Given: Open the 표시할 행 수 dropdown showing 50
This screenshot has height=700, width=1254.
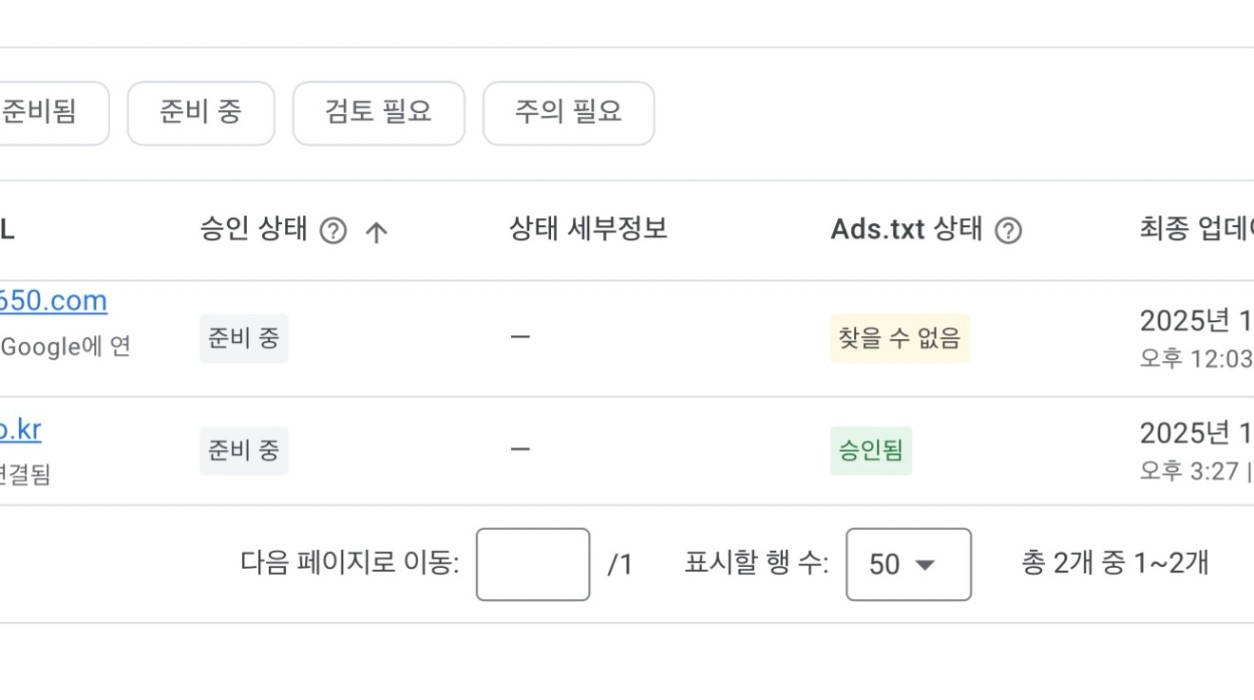Looking at the screenshot, I should [x=908, y=565].
